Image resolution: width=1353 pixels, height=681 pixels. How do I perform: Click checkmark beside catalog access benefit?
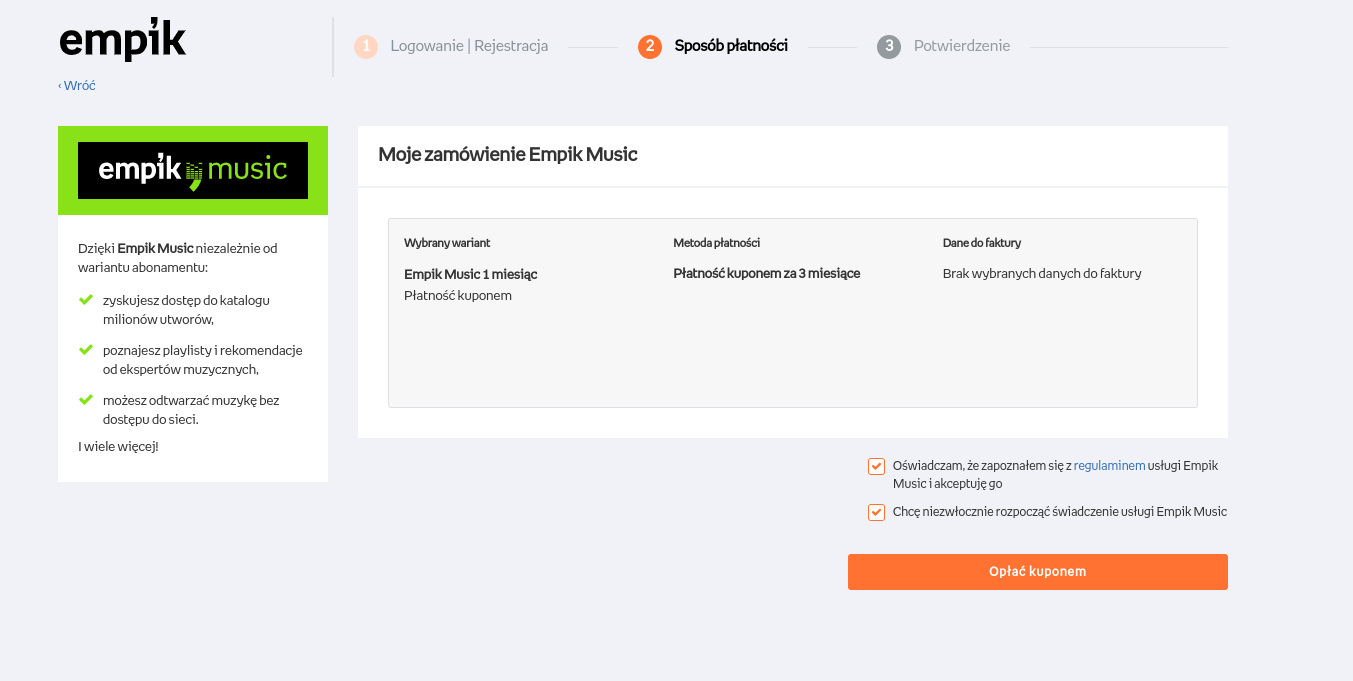coord(86,299)
